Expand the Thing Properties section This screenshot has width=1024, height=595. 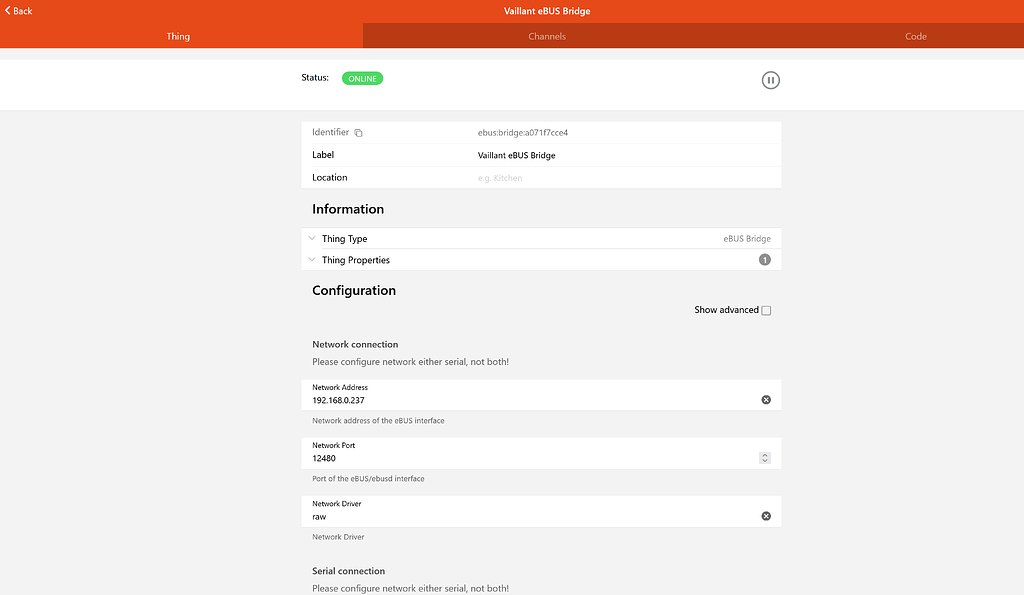(357, 259)
